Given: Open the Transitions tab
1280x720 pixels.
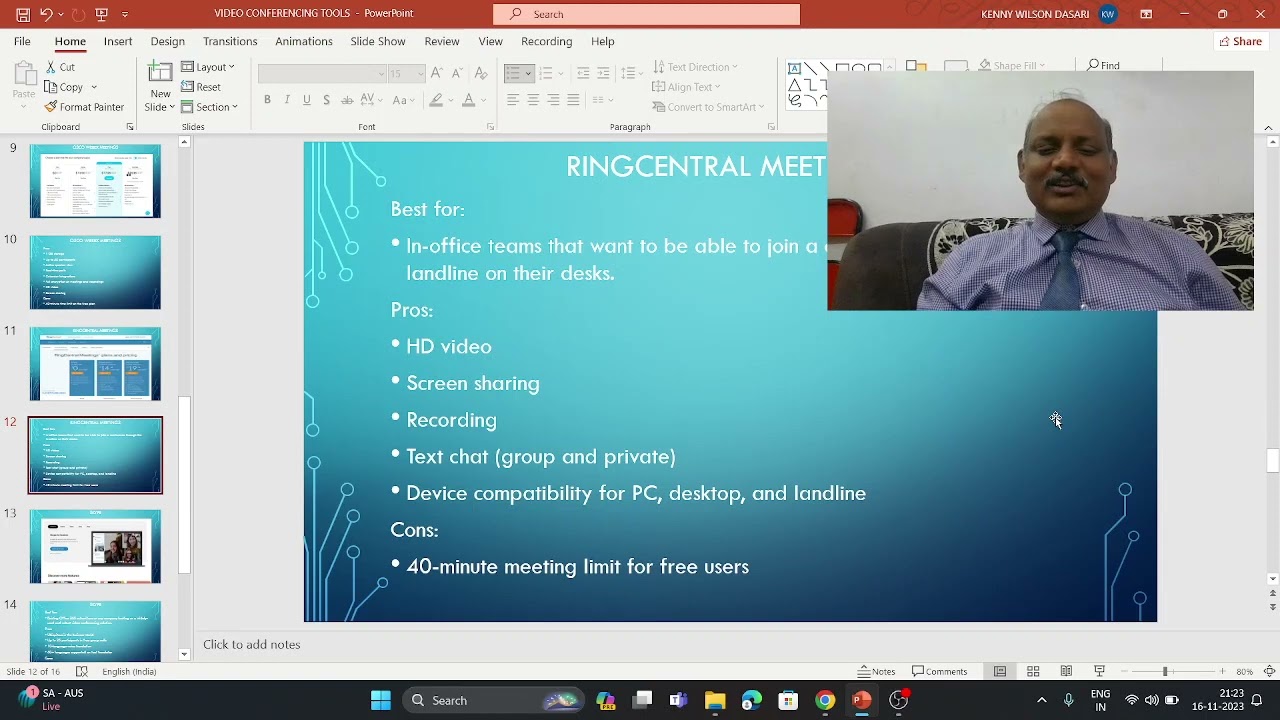Looking at the screenshot, I should point(230,41).
